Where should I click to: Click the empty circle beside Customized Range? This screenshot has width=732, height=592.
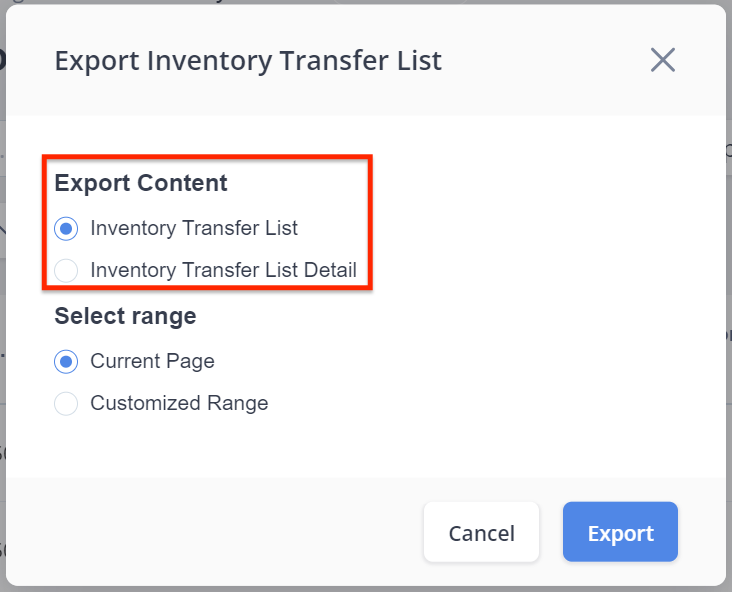click(x=66, y=404)
